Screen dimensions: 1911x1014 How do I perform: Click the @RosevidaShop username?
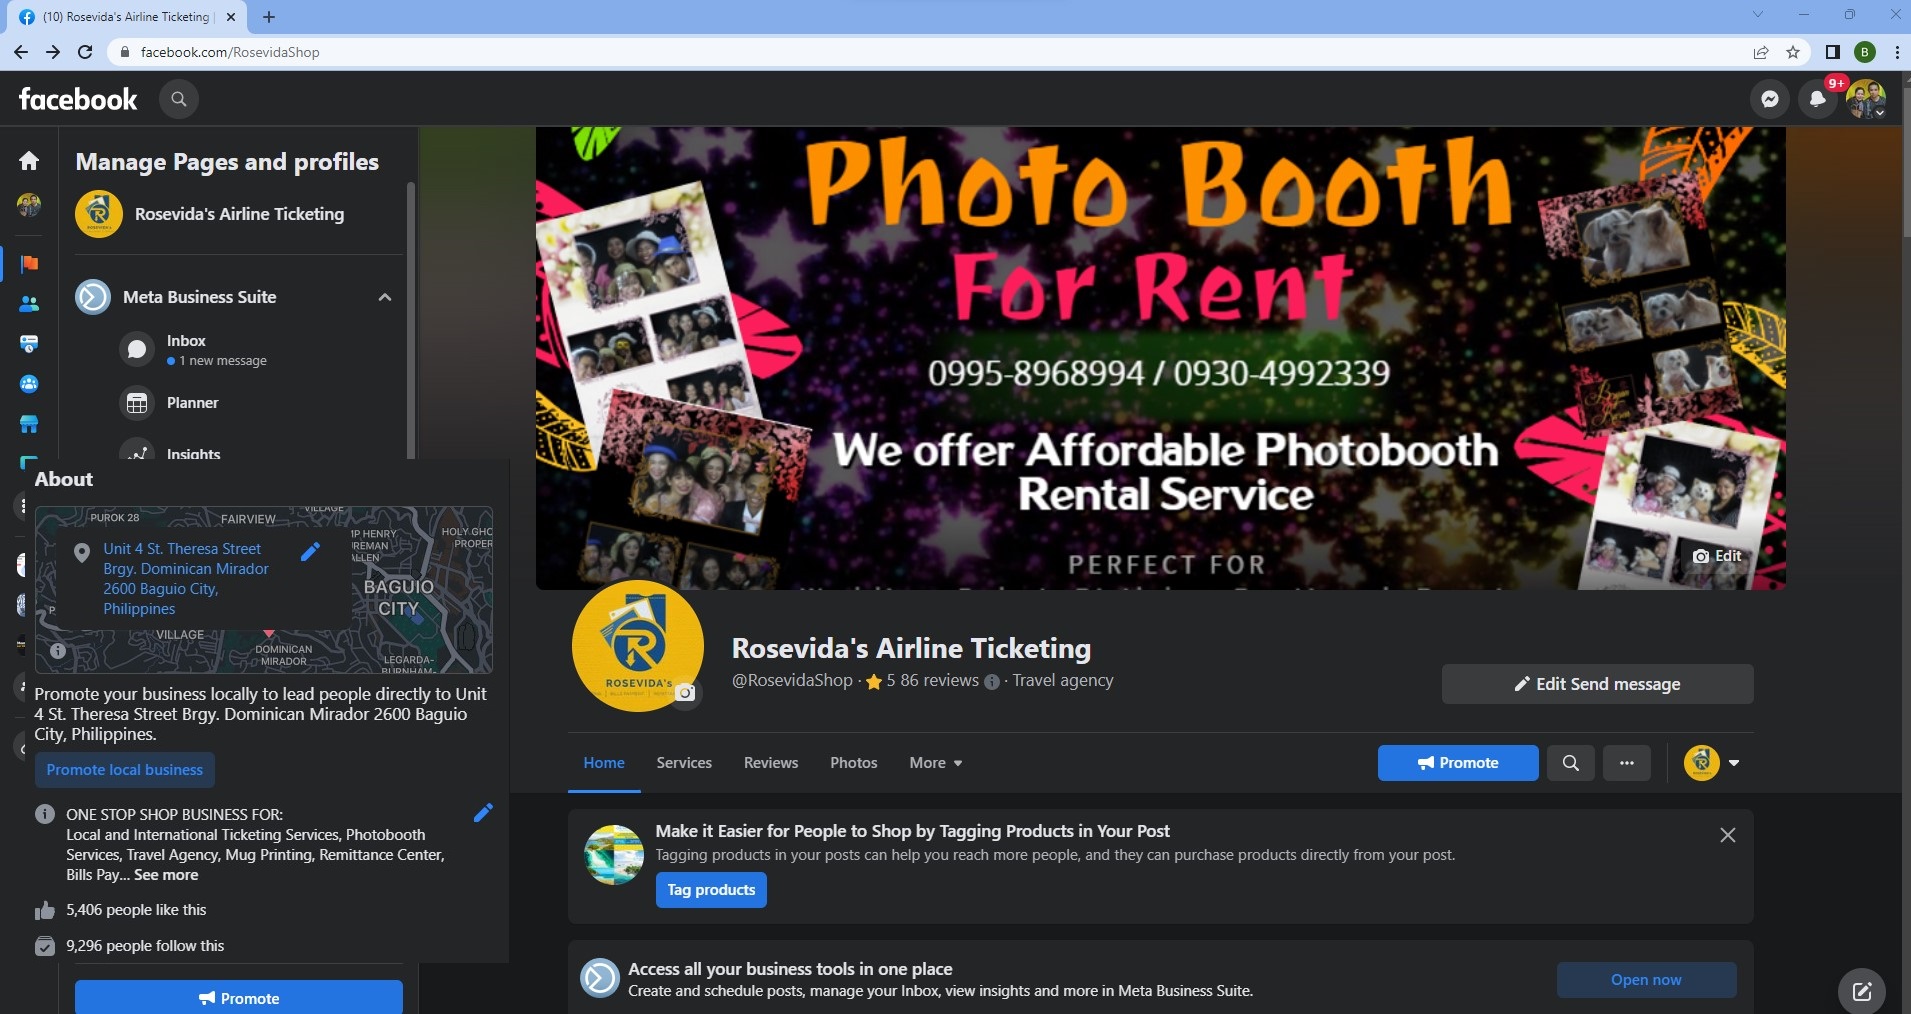point(792,681)
